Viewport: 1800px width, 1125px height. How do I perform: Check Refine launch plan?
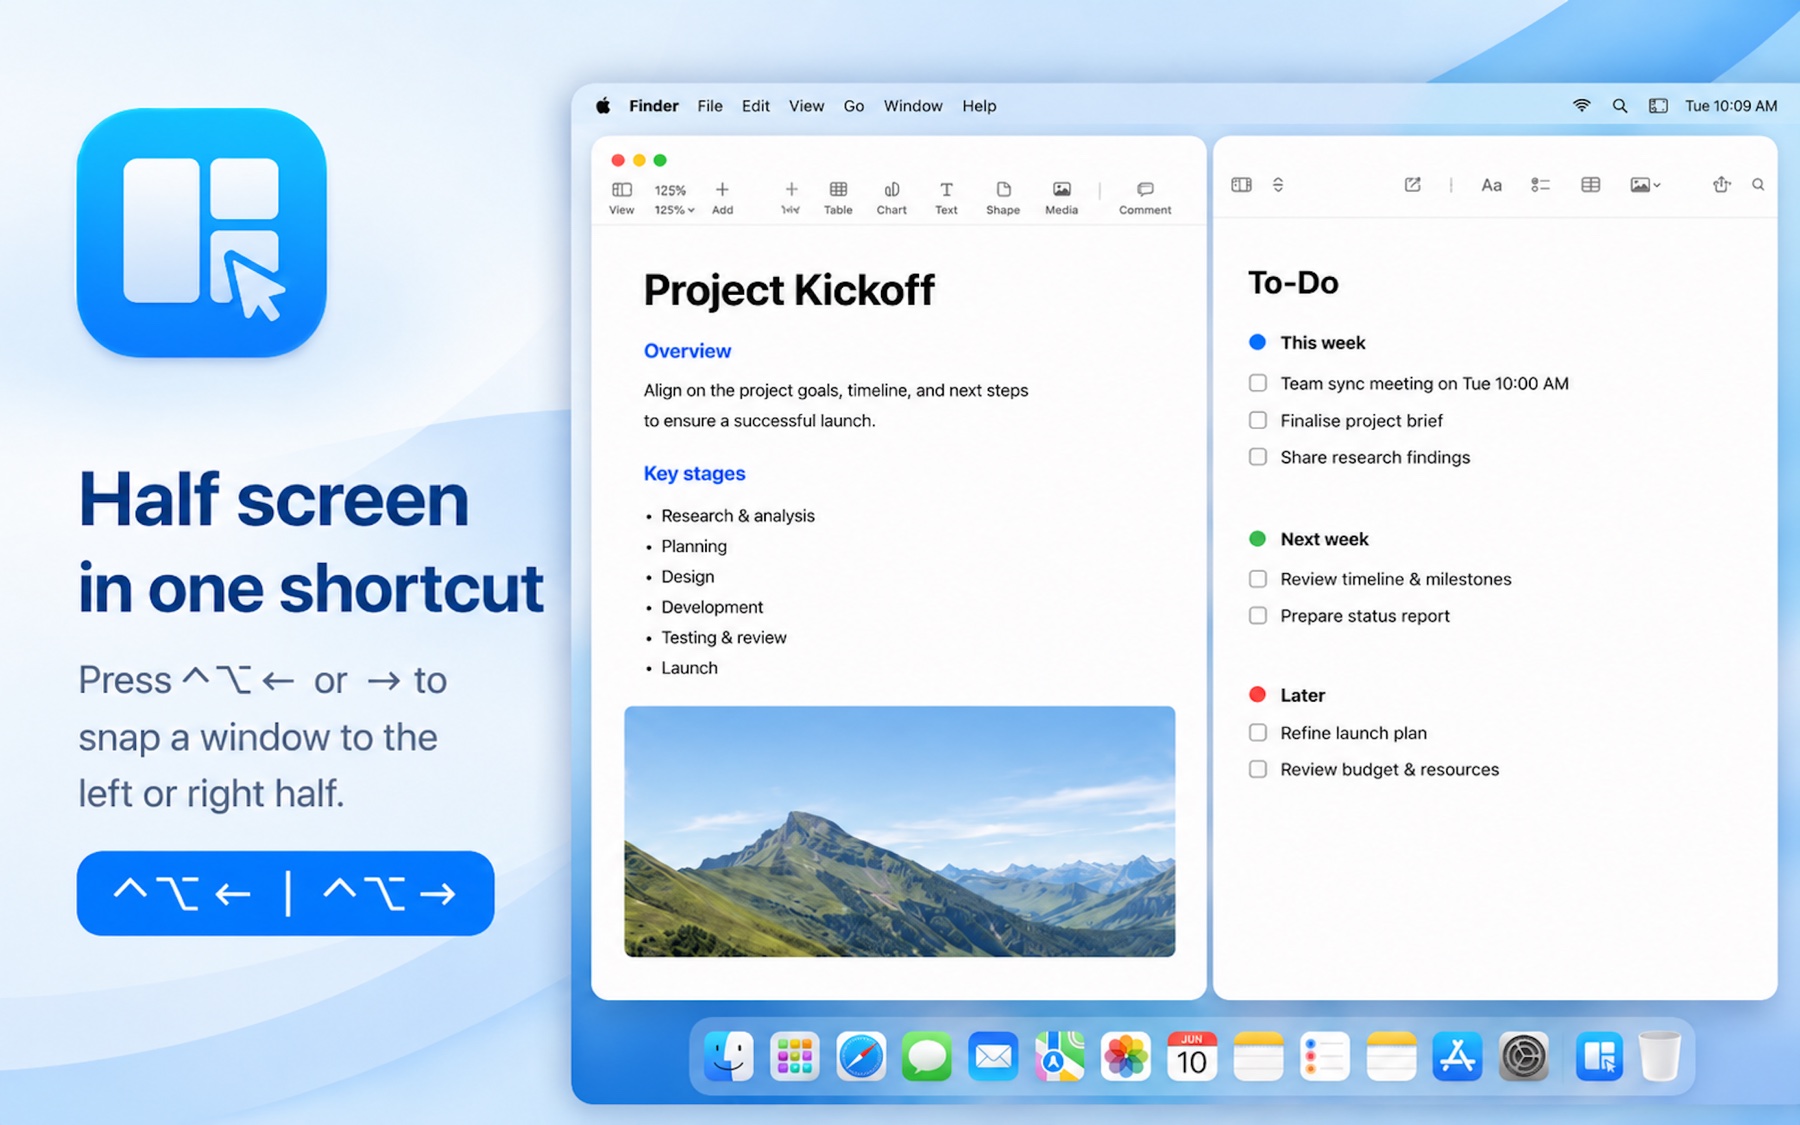1258,733
